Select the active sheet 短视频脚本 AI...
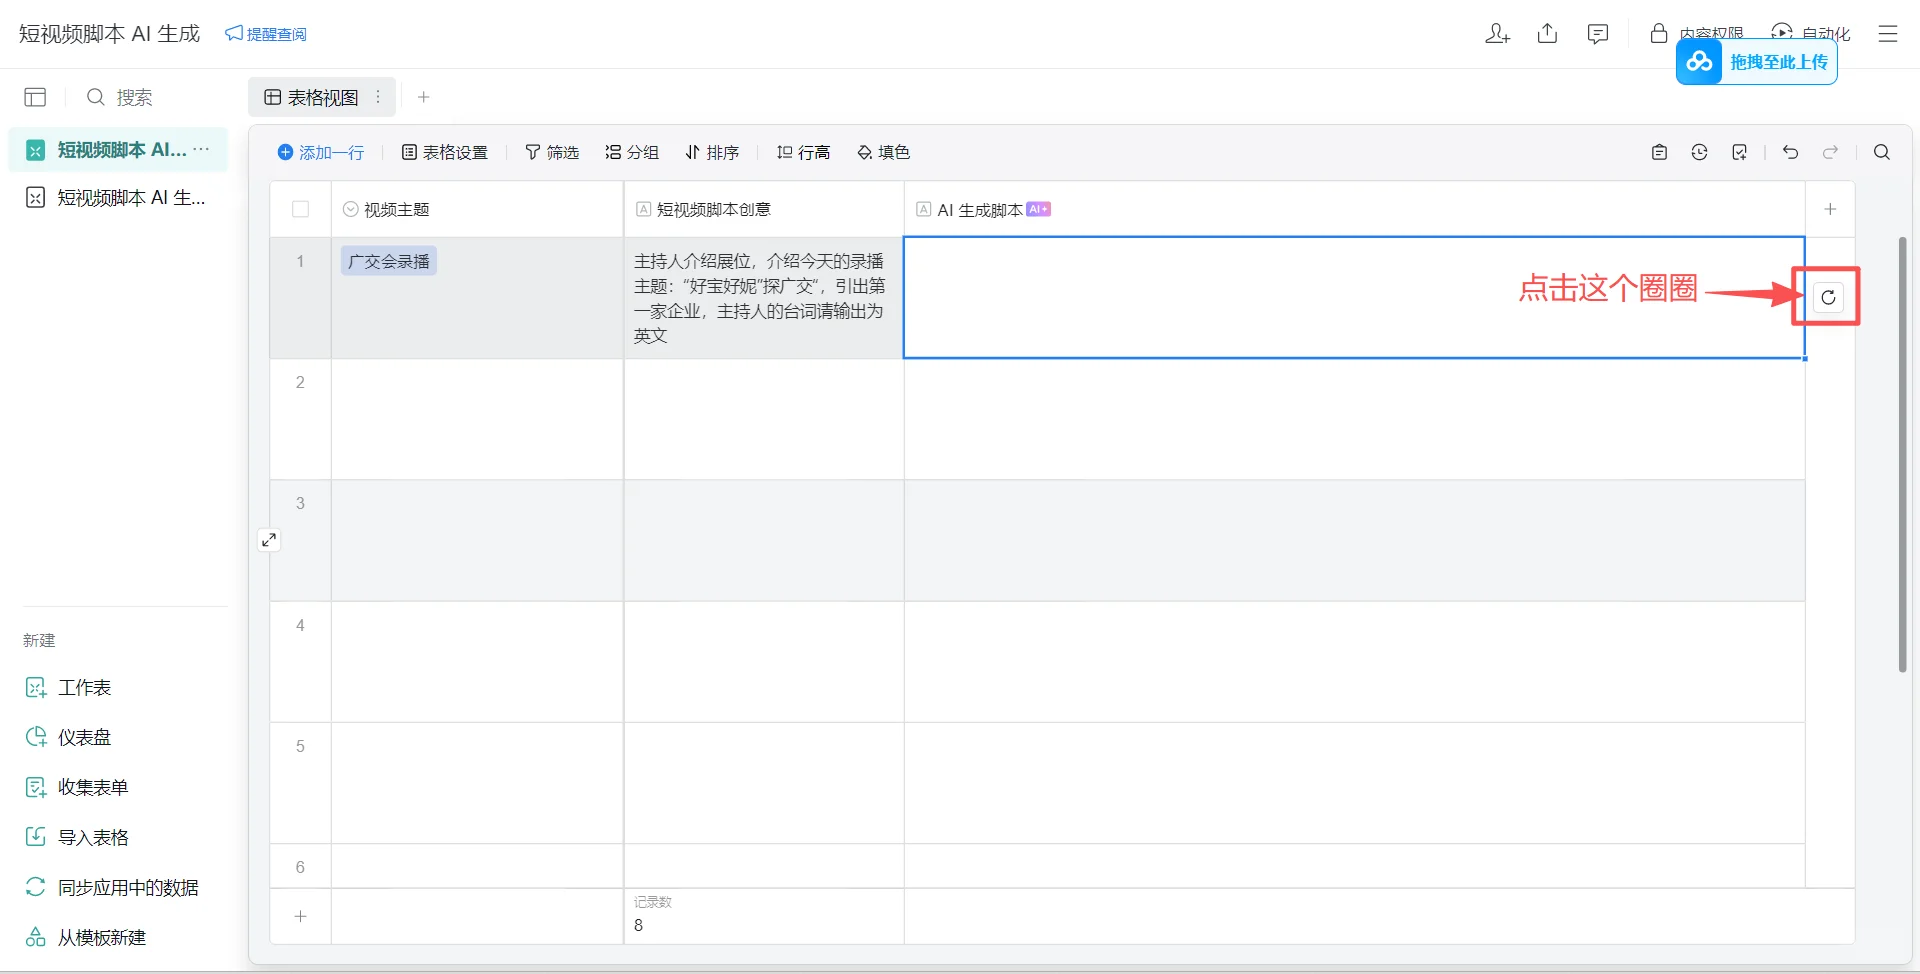 coord(118,150)
